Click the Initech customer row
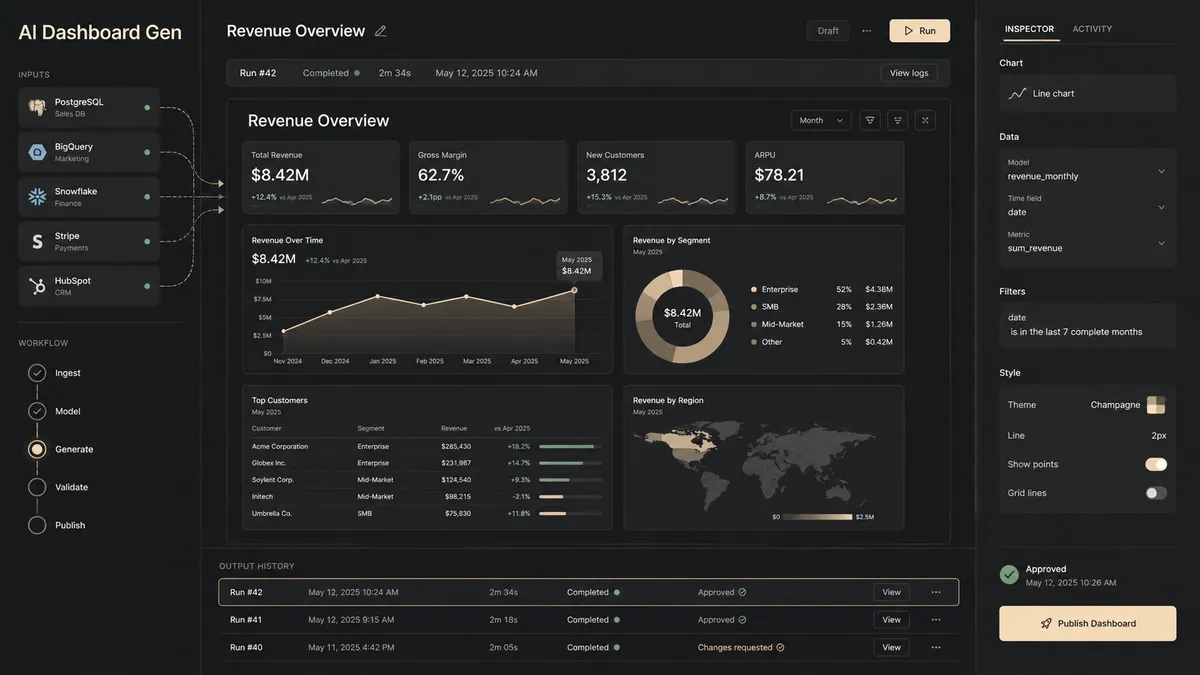The image size is (1200, 675). 427,496
